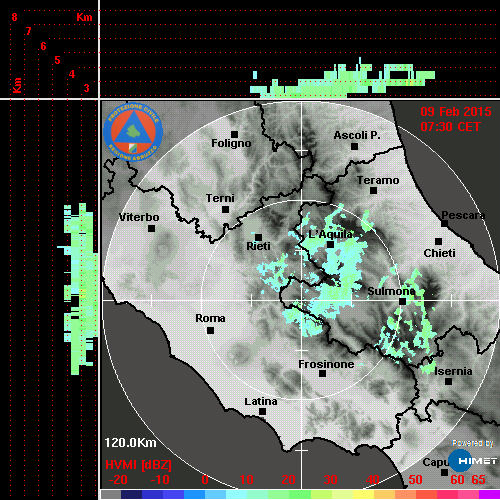Click the yellow swatch in the color bar
500x500 pixels.
(363, 494)
